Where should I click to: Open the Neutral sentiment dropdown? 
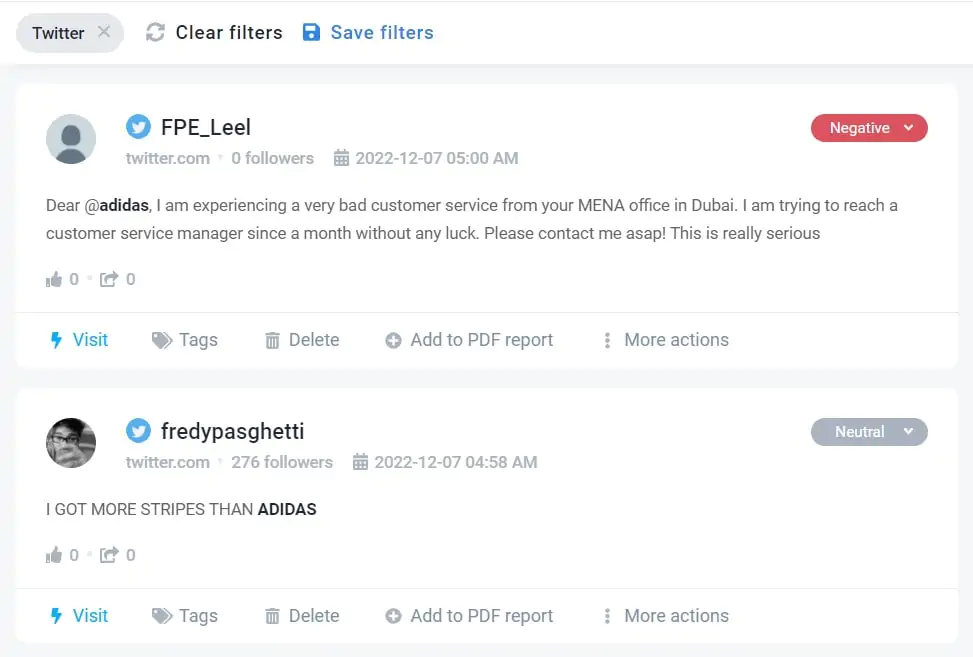[868, 432]
